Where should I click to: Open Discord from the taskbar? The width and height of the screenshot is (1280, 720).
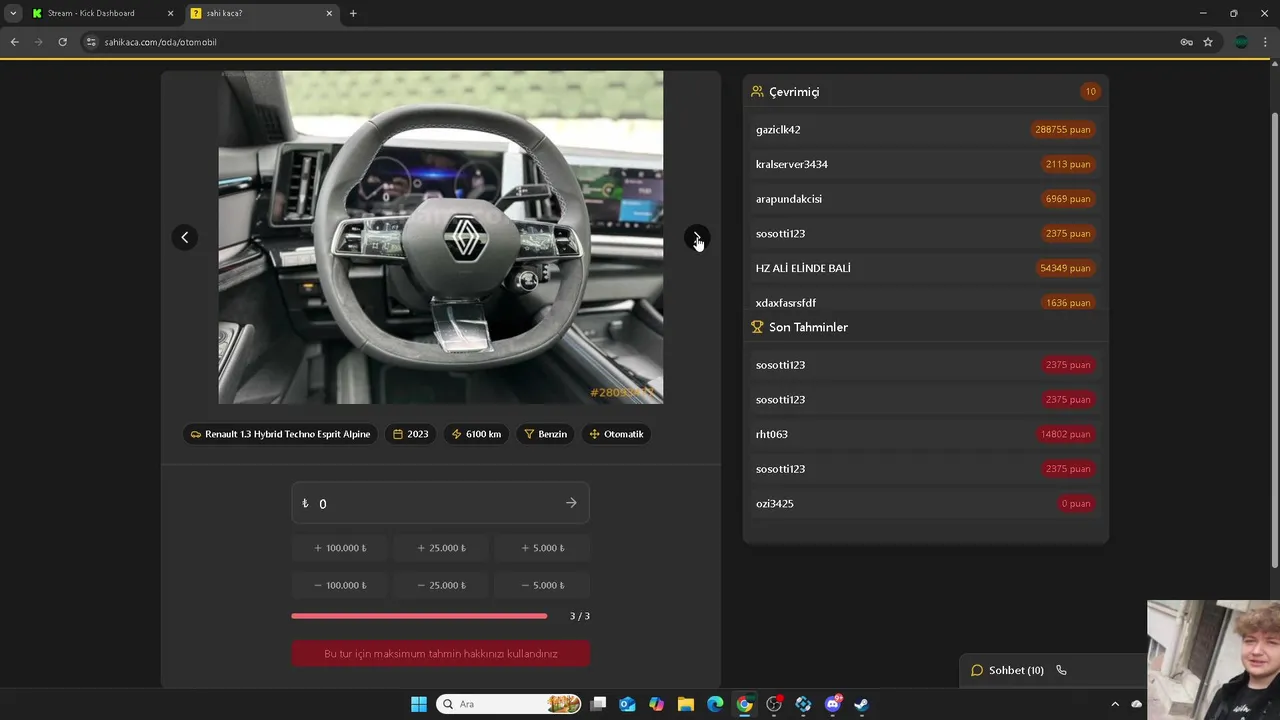coord(832,704)
